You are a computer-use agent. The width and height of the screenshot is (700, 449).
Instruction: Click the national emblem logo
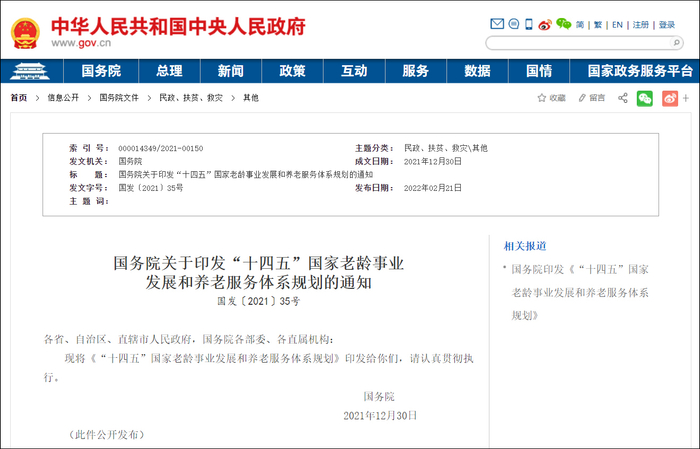[25, 33]
